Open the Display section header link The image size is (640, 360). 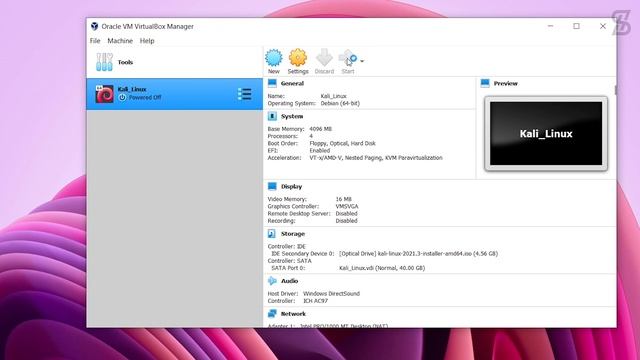(291, 187)
